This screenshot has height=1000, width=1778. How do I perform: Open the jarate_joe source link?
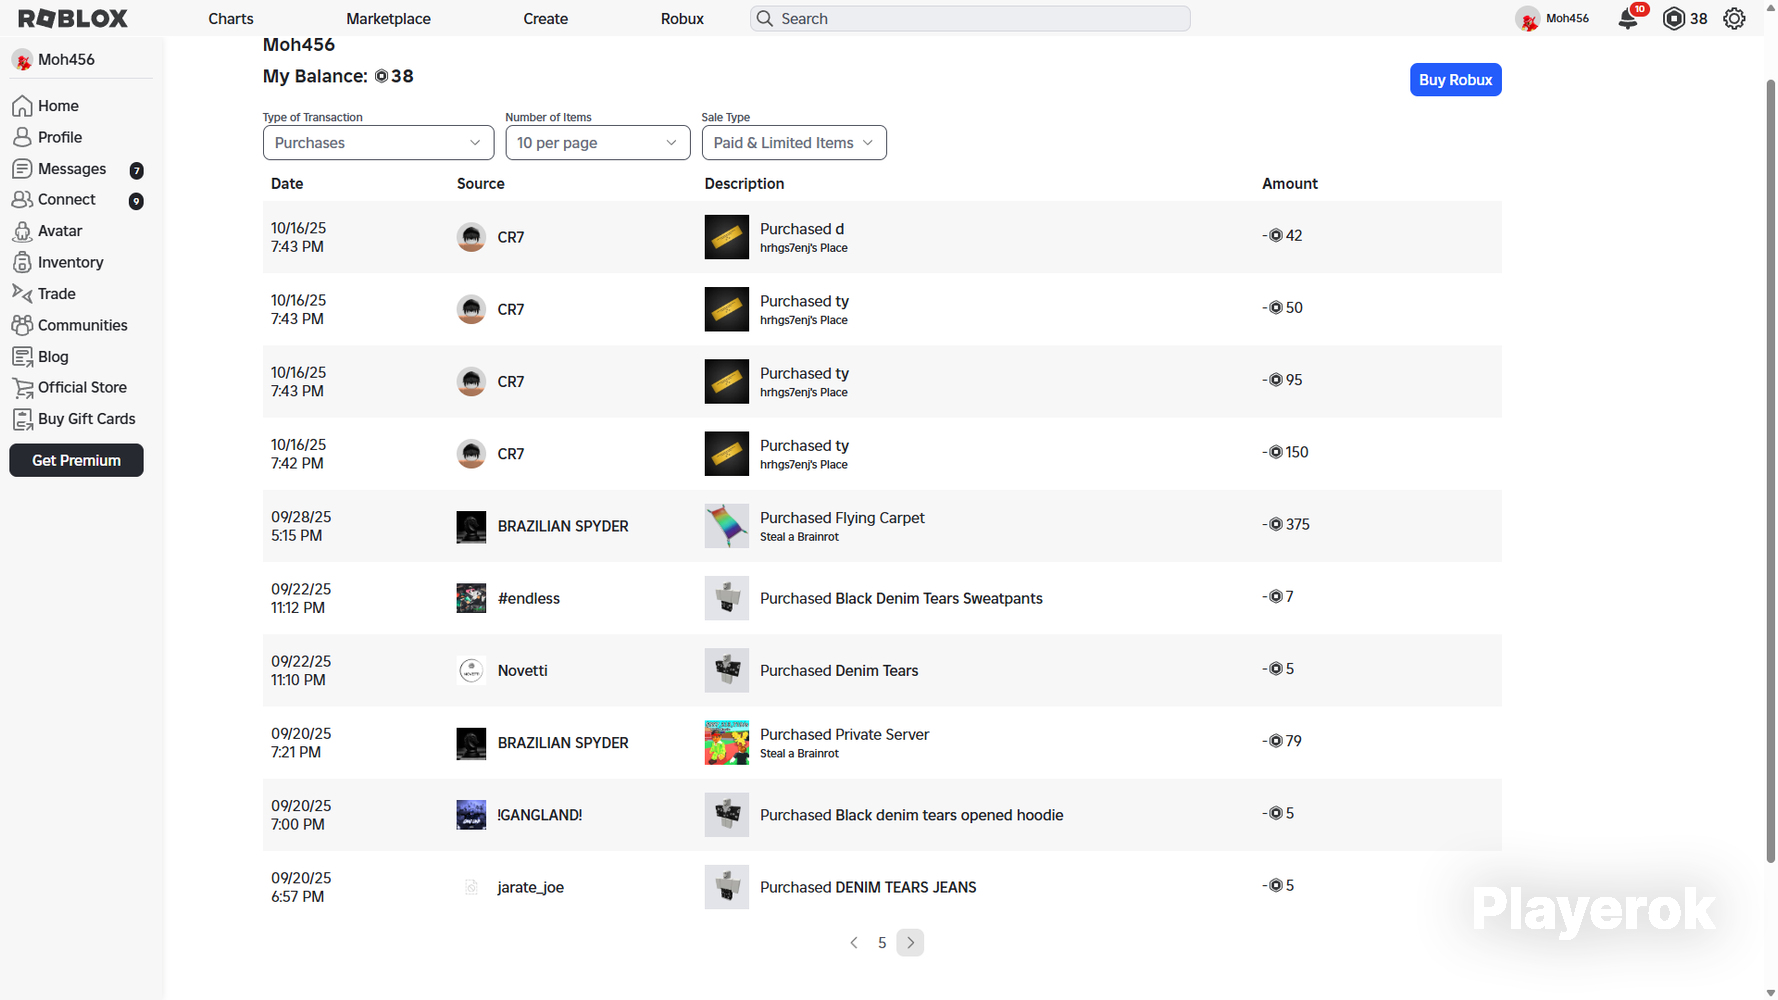click(531, 887)
